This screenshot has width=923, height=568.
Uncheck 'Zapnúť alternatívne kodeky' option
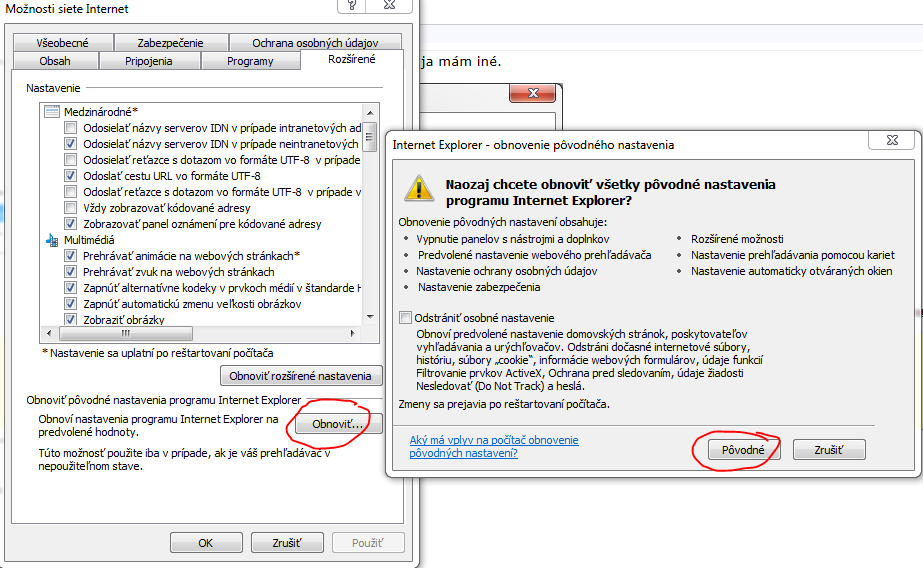[71, 288]
